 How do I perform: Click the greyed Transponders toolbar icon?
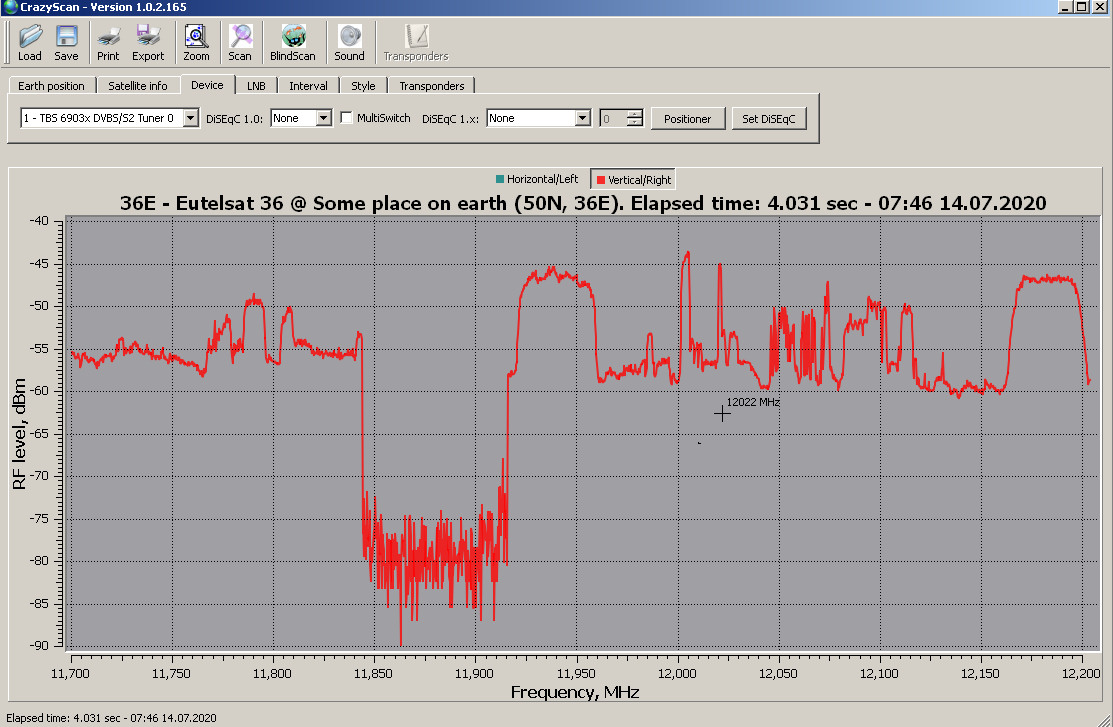[x=416, y=43]
